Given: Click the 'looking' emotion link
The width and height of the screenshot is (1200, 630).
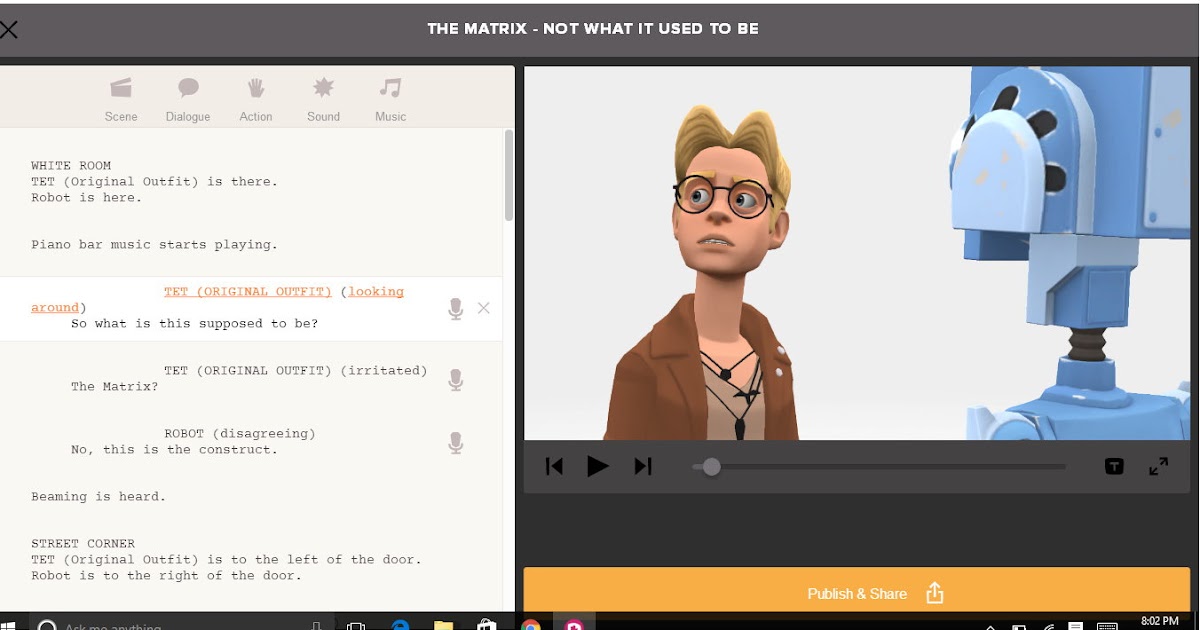Looking at the screenshot, I should click(x=376, y=292).
